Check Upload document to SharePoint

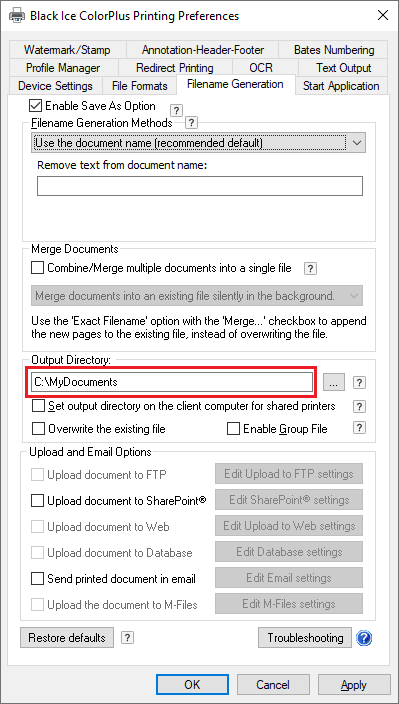pos(38,501)
